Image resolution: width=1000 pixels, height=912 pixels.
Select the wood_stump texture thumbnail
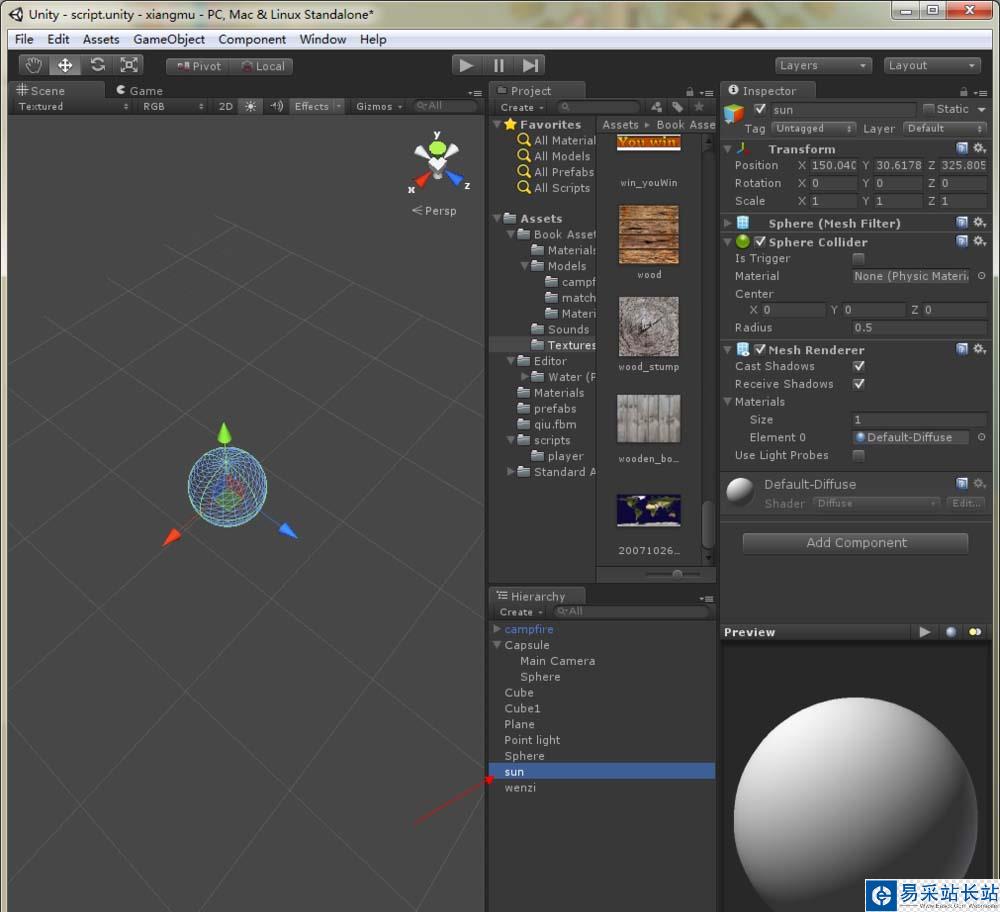pyautogui.click(x=648, y=328)
